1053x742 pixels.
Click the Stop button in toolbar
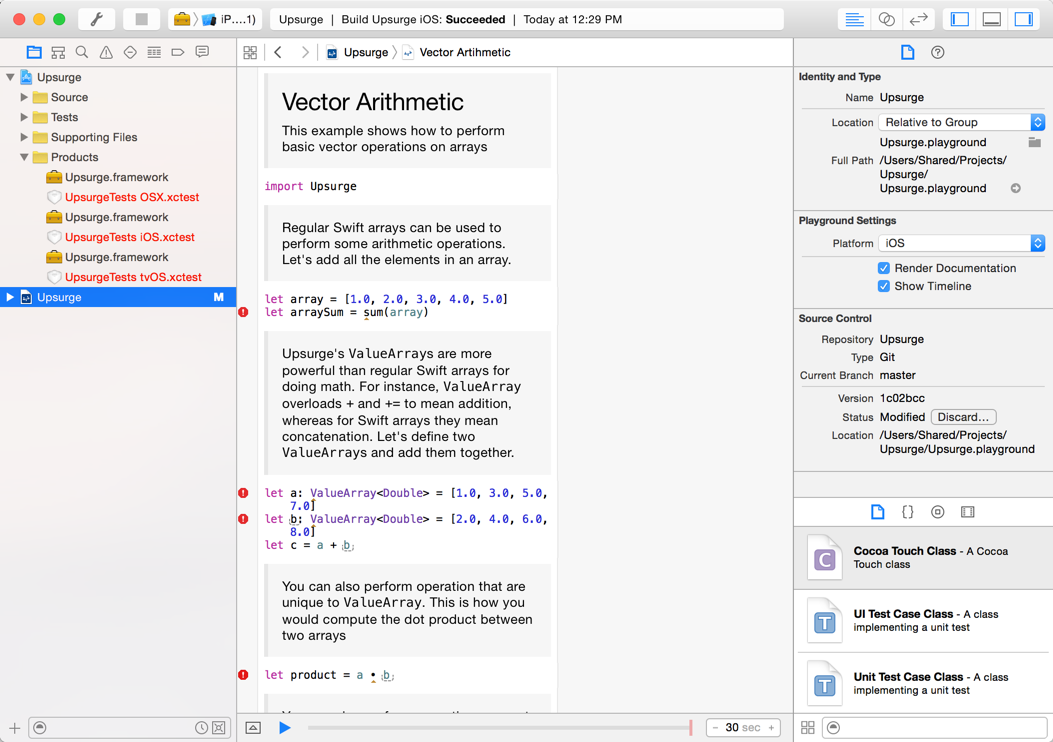click(x=142, y=19)
